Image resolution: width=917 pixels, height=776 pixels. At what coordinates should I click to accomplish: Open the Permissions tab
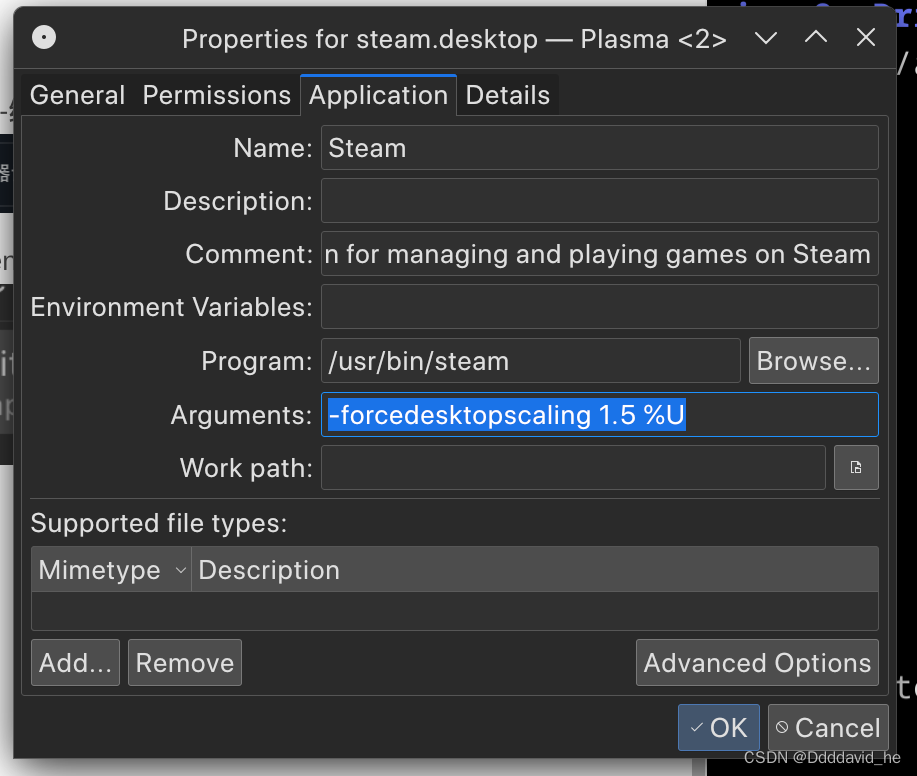[x=216, y=95]
